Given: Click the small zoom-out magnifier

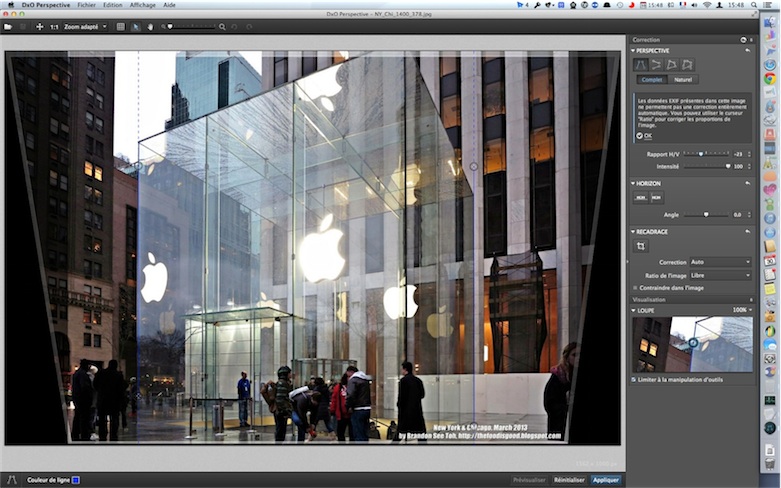Looking at the screenshot, I should (163, 27).
